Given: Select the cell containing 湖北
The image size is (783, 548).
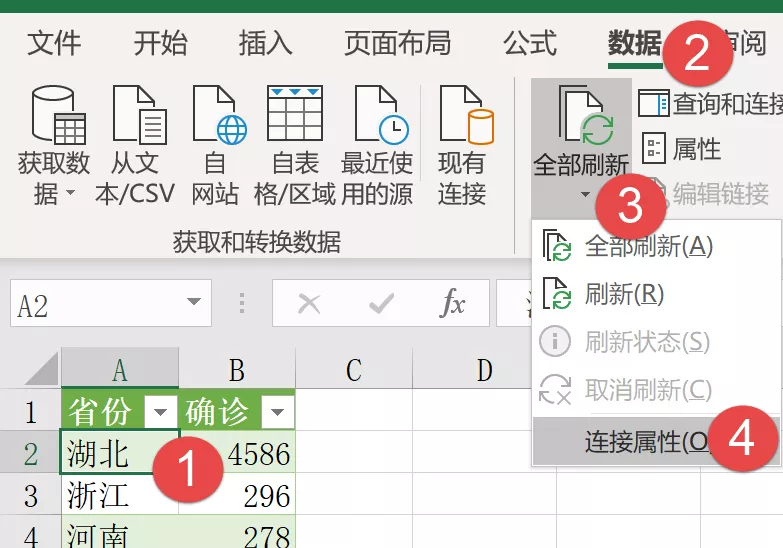Looking at the screenshot, I should [120, 452].
